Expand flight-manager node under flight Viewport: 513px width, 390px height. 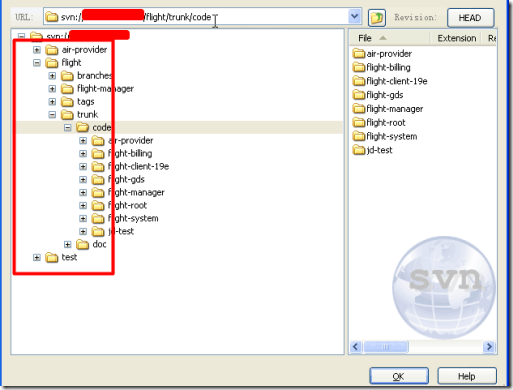52,89
